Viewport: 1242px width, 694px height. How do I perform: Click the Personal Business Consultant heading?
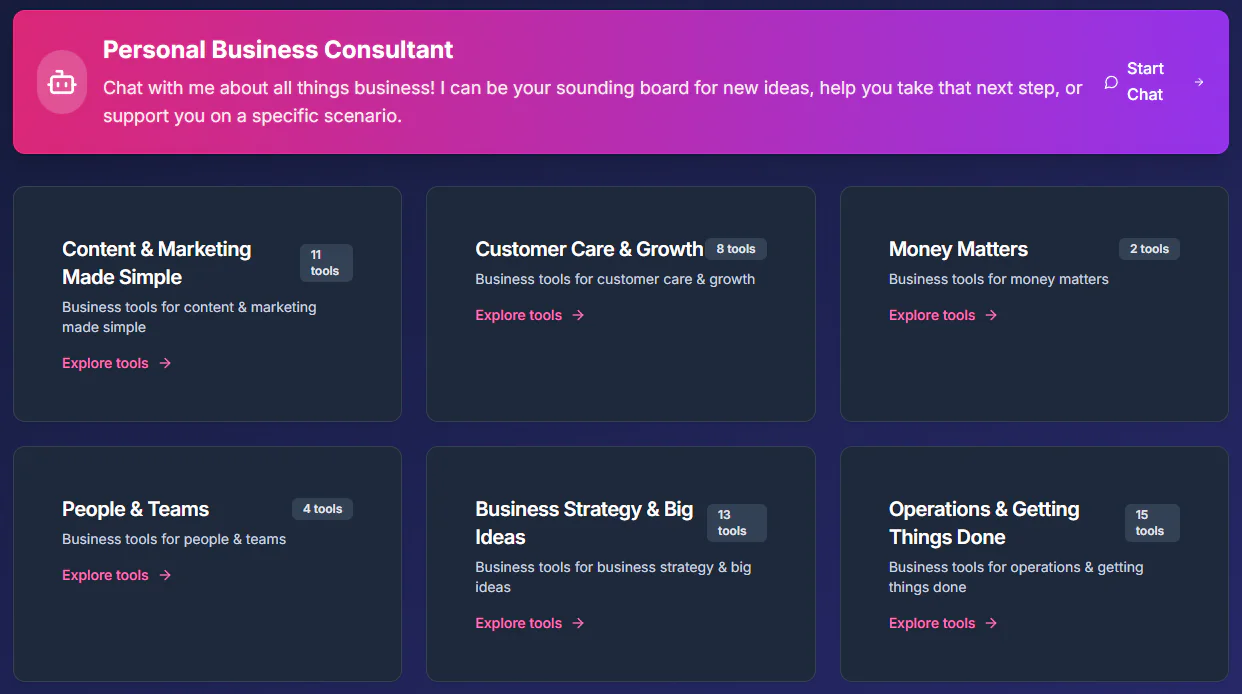[278, 50]
